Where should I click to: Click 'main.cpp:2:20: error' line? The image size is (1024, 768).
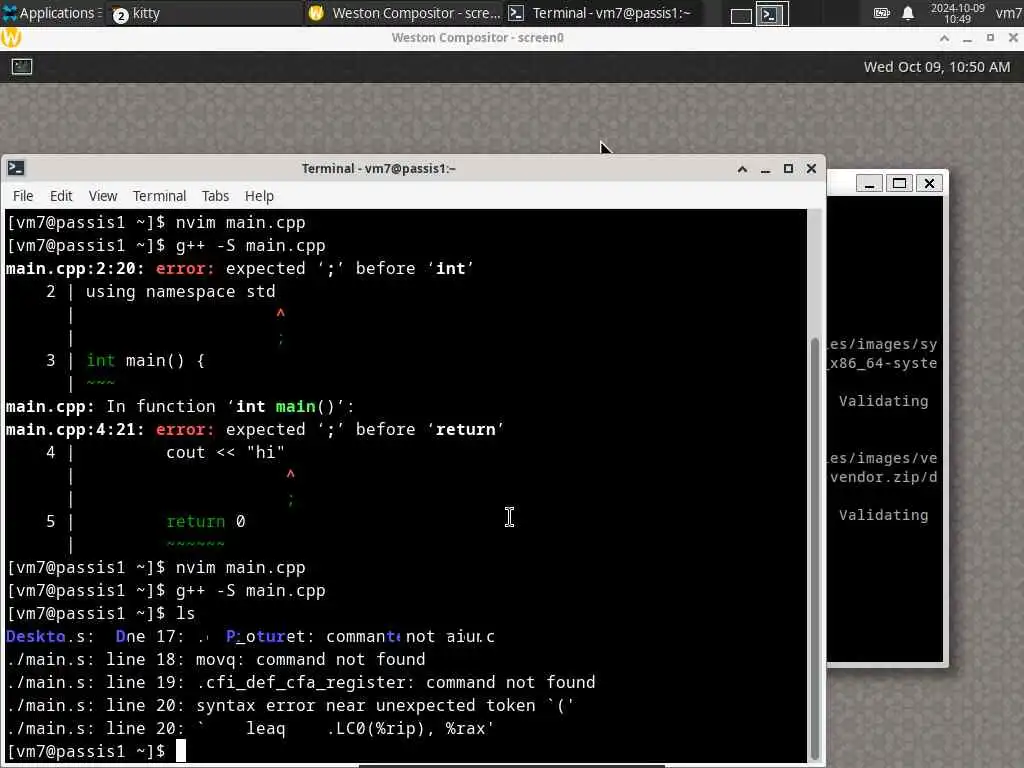[x=240, y=268]
